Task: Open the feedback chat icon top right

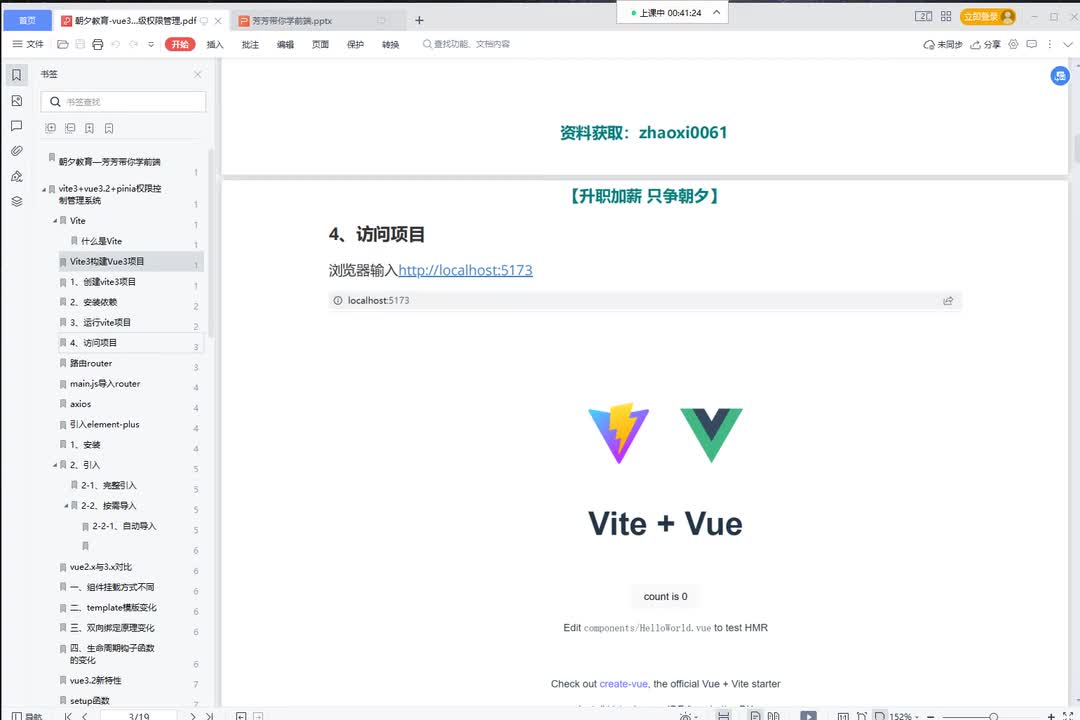Action: 1032,44
